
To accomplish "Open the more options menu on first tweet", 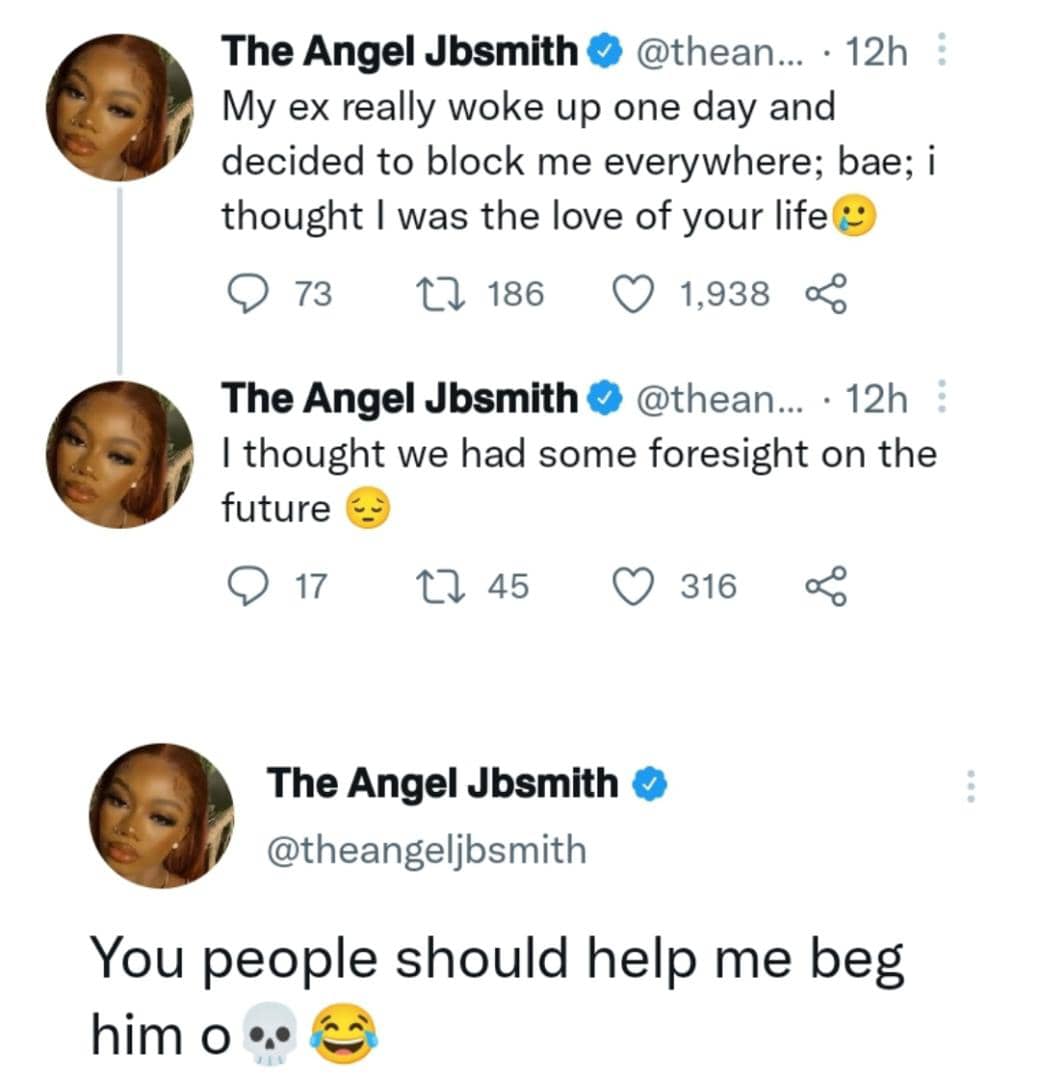I will [x=938, y=52].
